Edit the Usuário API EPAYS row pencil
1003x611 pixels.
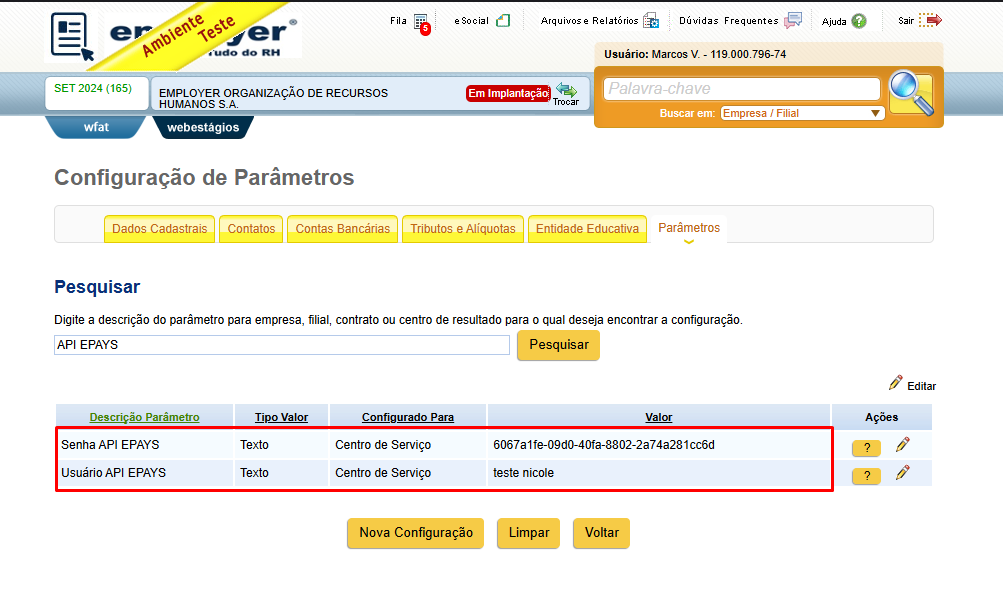pos(903,472)
